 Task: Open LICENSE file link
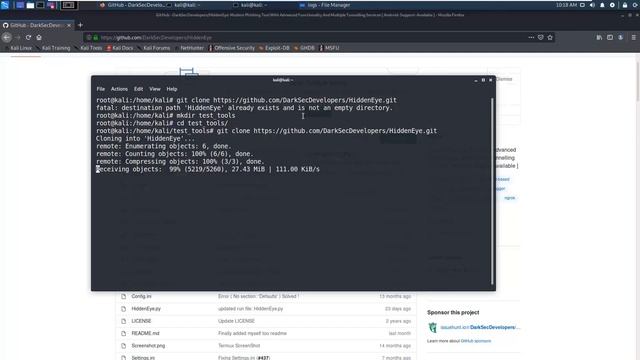[x=141, y=321]
